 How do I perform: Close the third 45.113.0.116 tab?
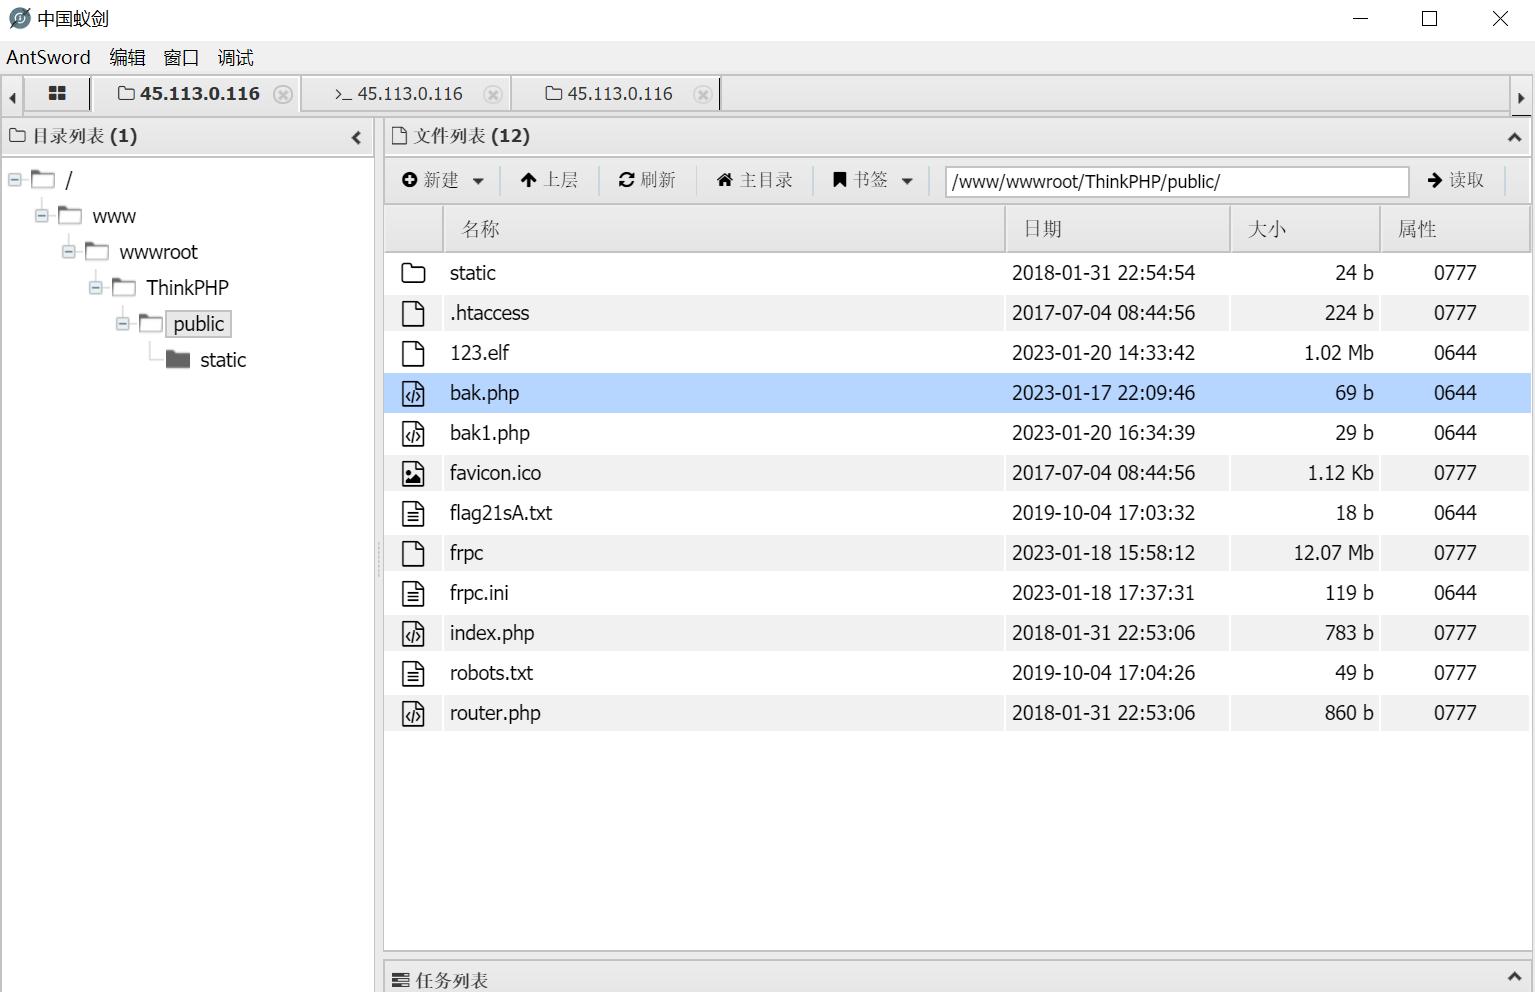coord(703,94)
